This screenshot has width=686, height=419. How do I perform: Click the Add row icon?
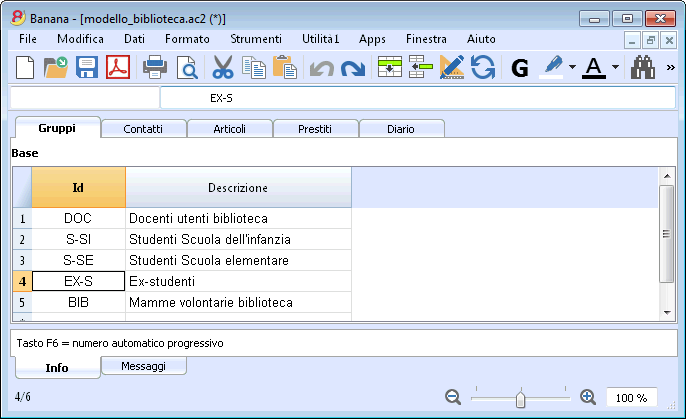click(390, 67)
